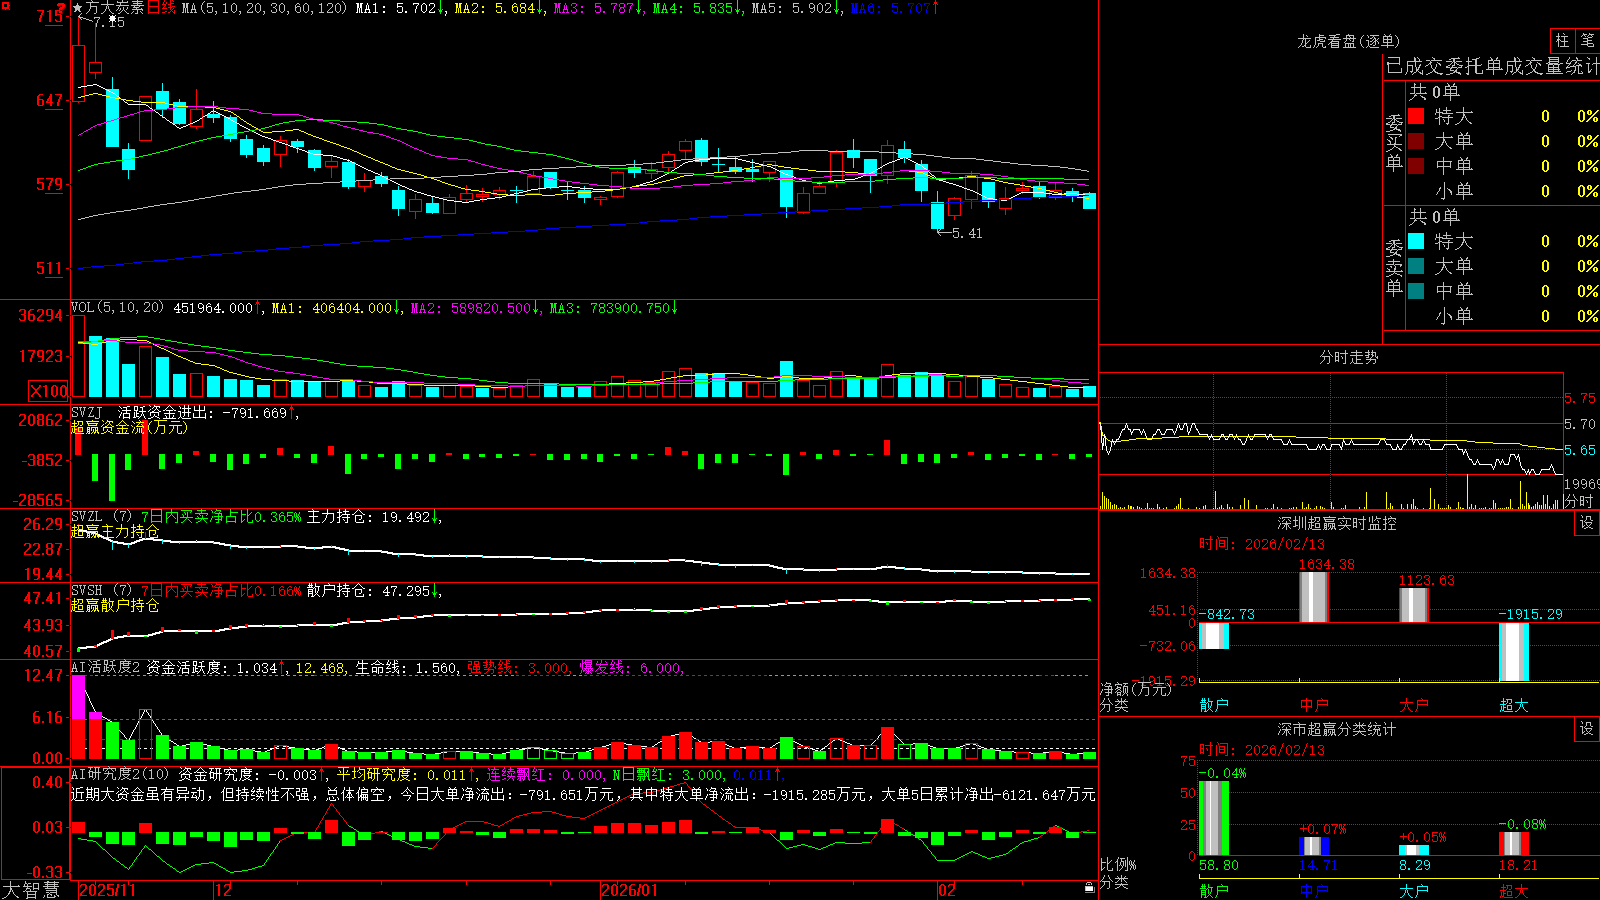Click the X100 volume scale box
1600x900 pixels.
[x=49, y=391]
